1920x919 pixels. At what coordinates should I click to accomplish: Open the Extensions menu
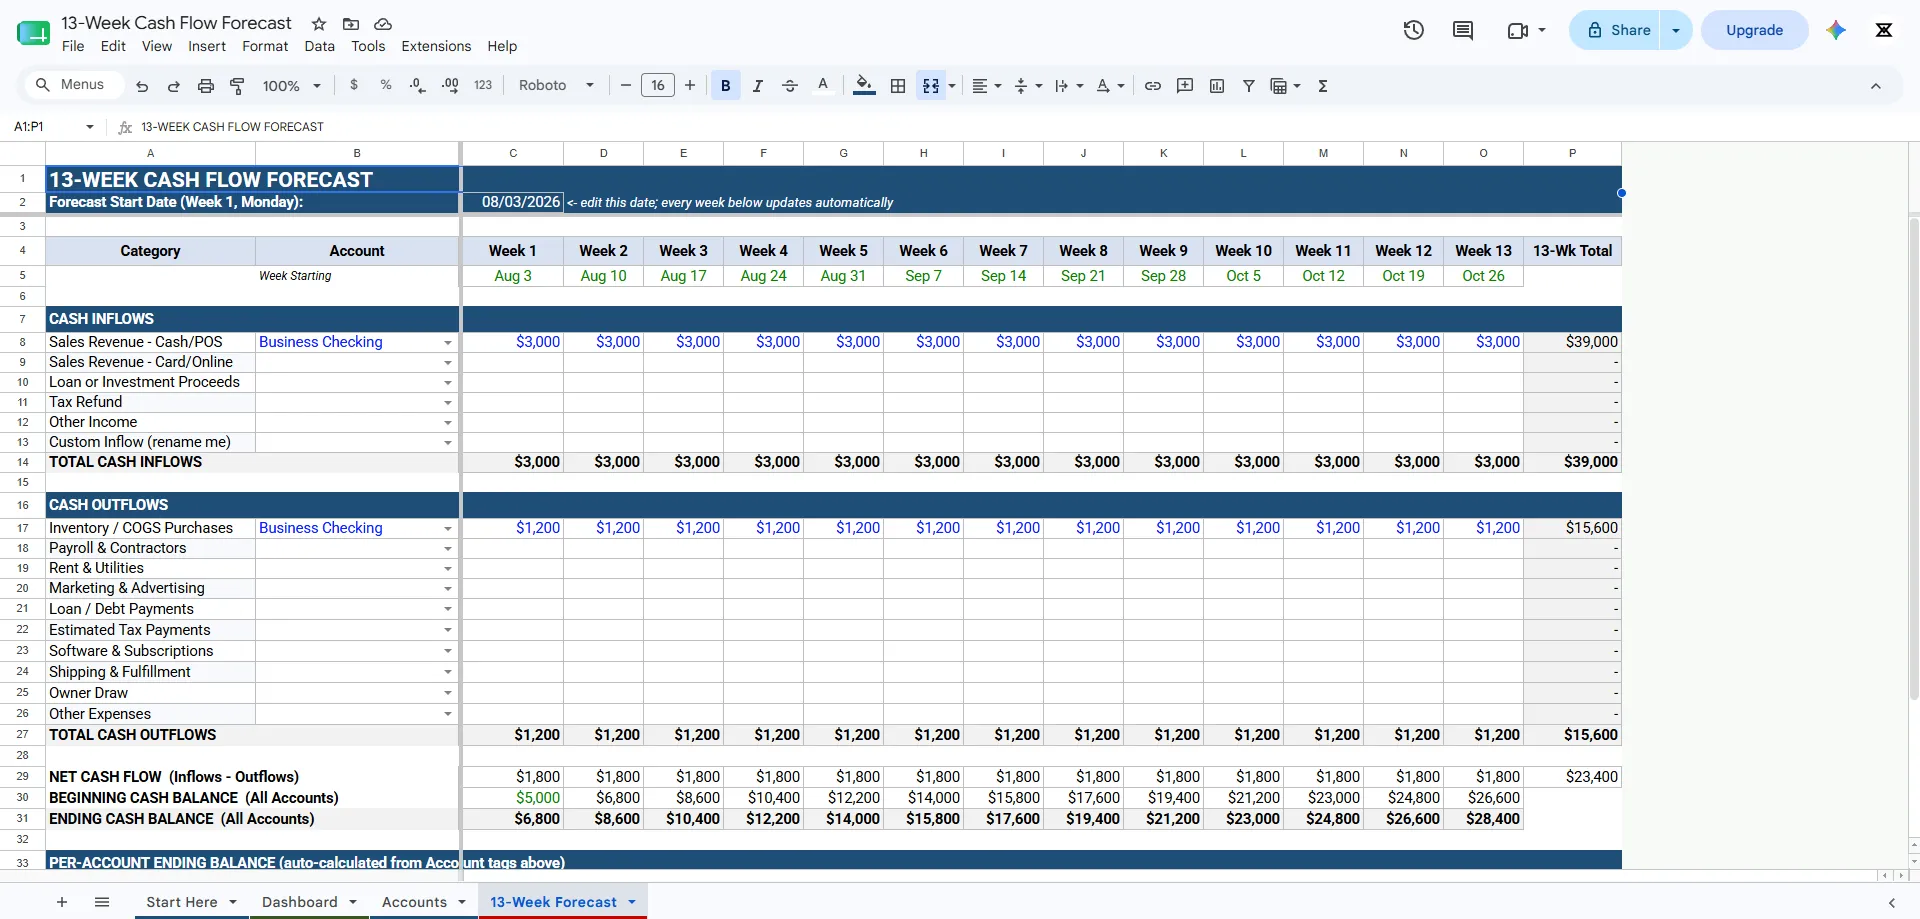436,46
